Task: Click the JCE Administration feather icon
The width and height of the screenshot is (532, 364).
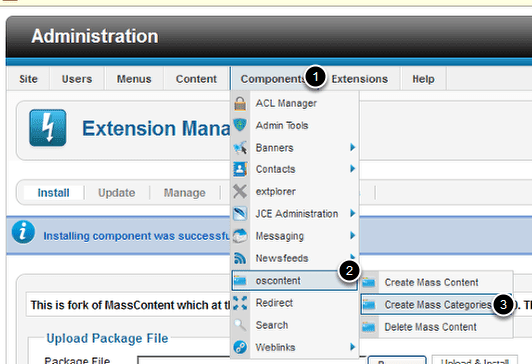Action: tap(240, 213)
